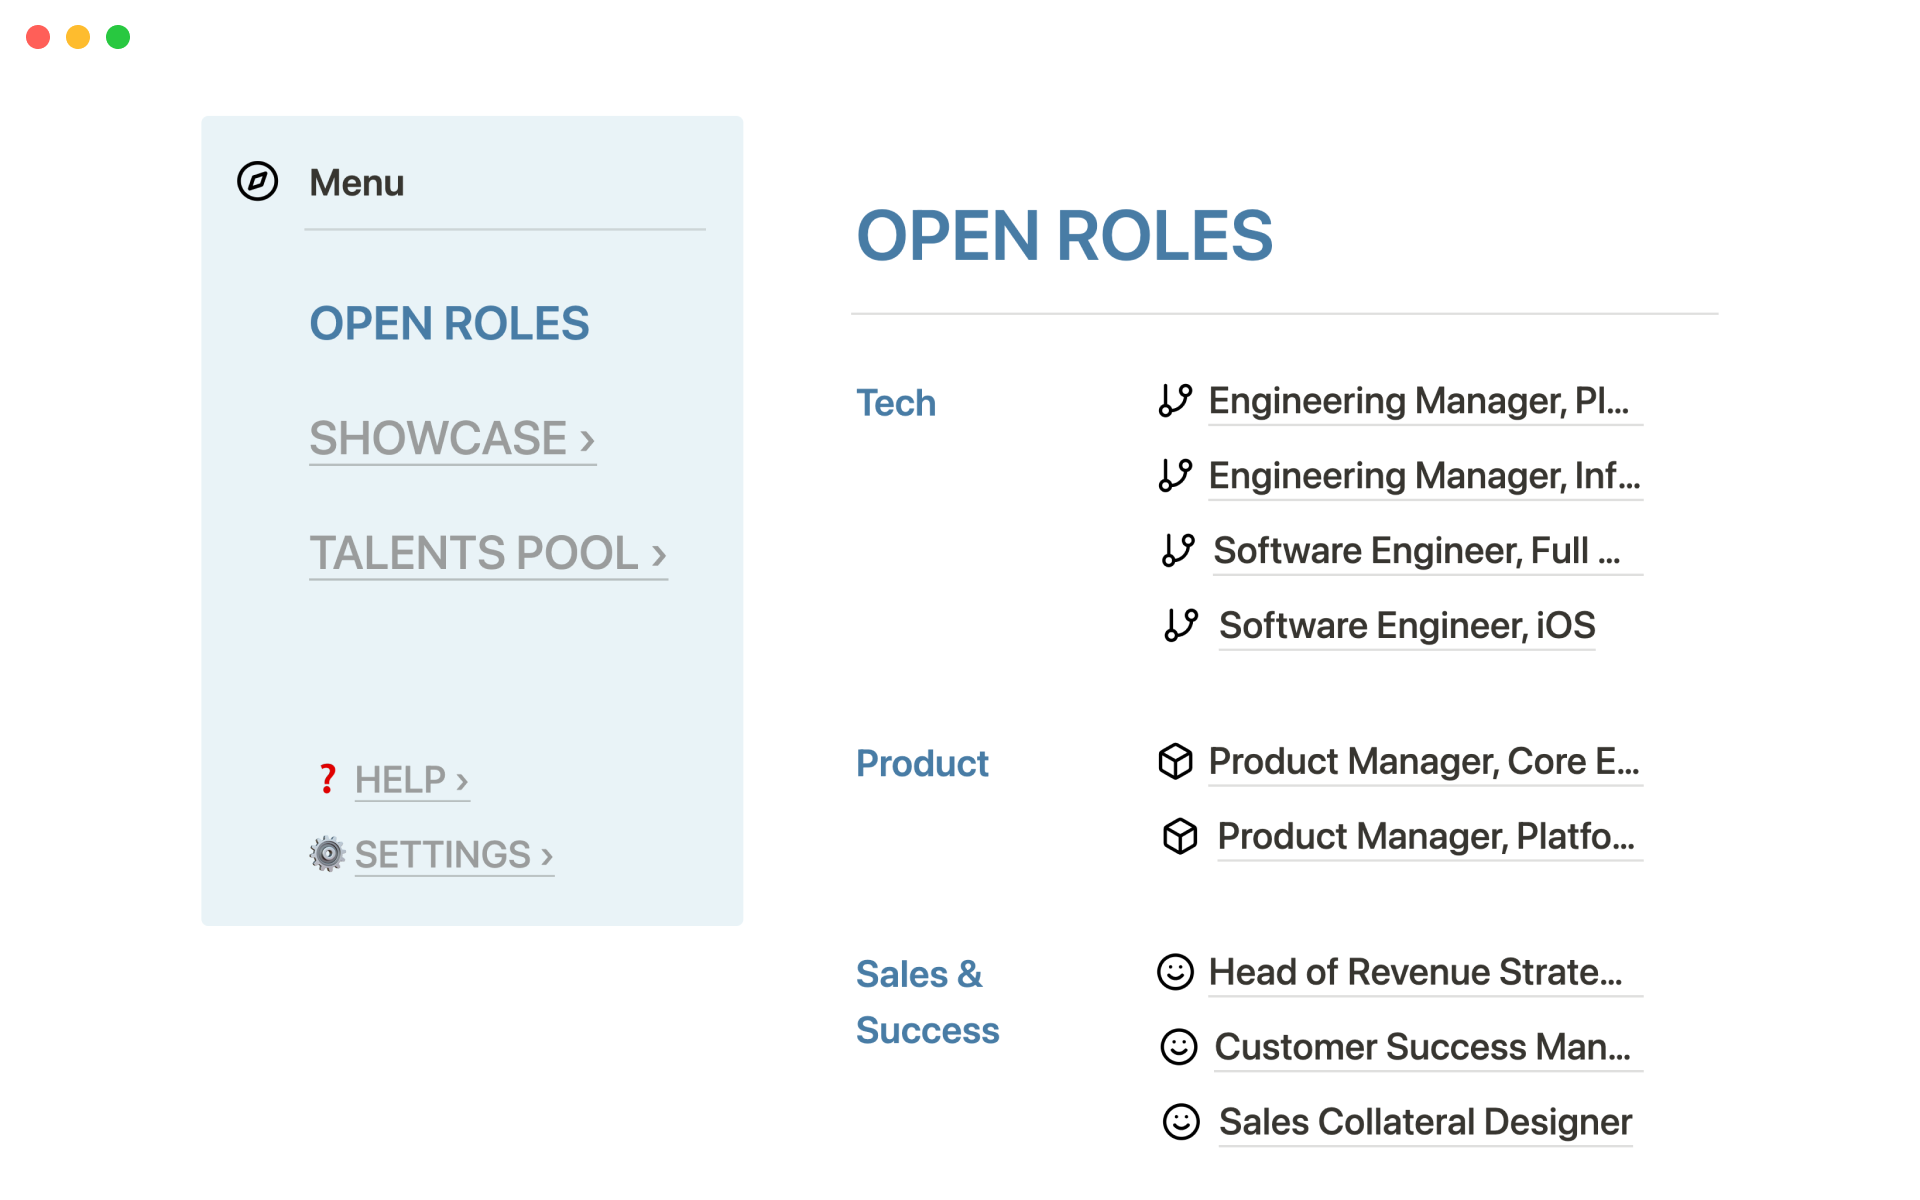Click the compass icon beside Menu
Viewport: 1920px width, 1200px height.
pos(257,181)
